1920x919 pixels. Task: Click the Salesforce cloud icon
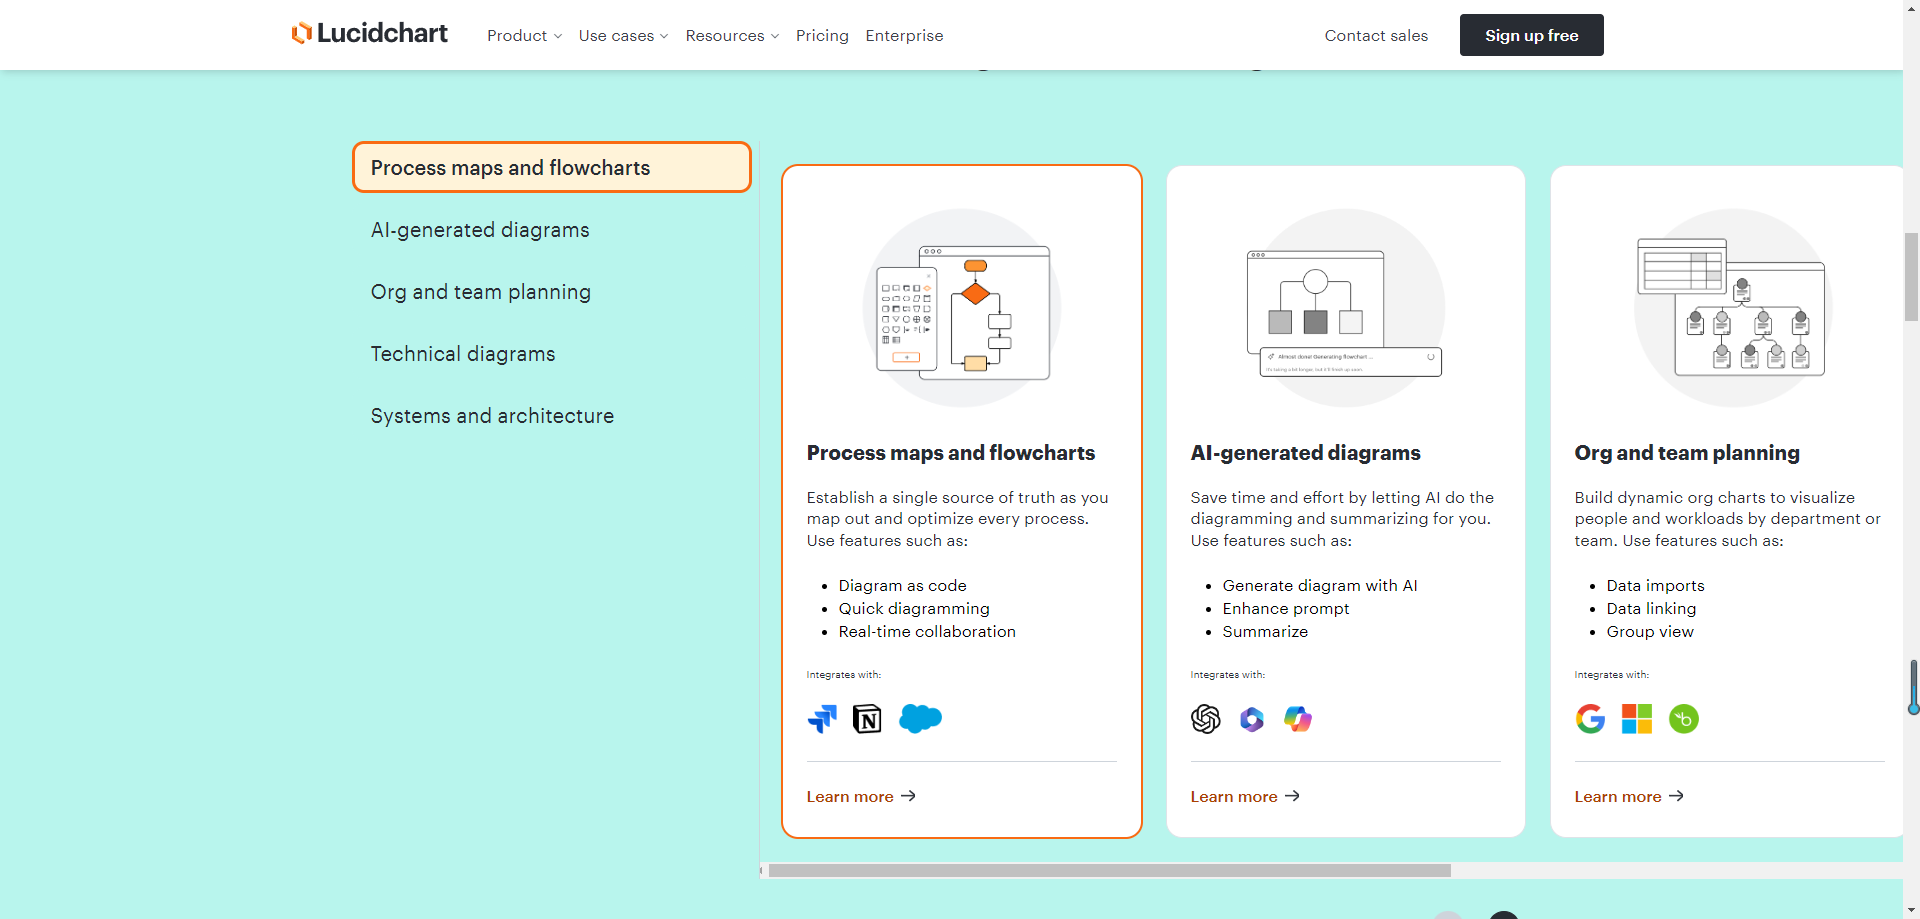coord(920,718)
